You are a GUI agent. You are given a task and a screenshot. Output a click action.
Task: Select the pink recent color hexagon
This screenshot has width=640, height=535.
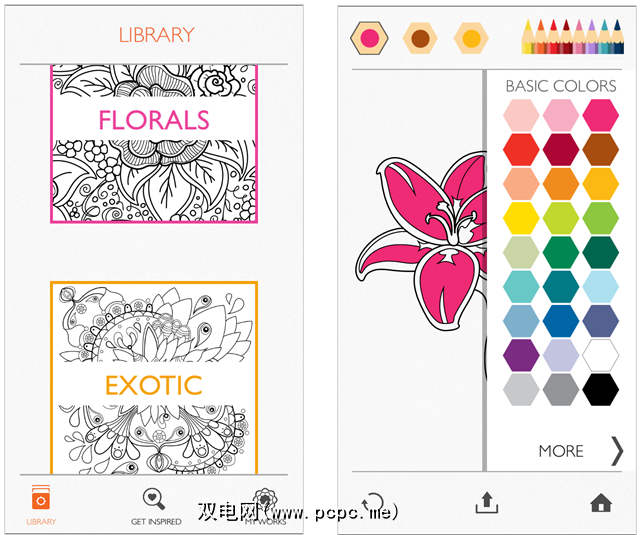pyautogui.click(x=369, y=38)
